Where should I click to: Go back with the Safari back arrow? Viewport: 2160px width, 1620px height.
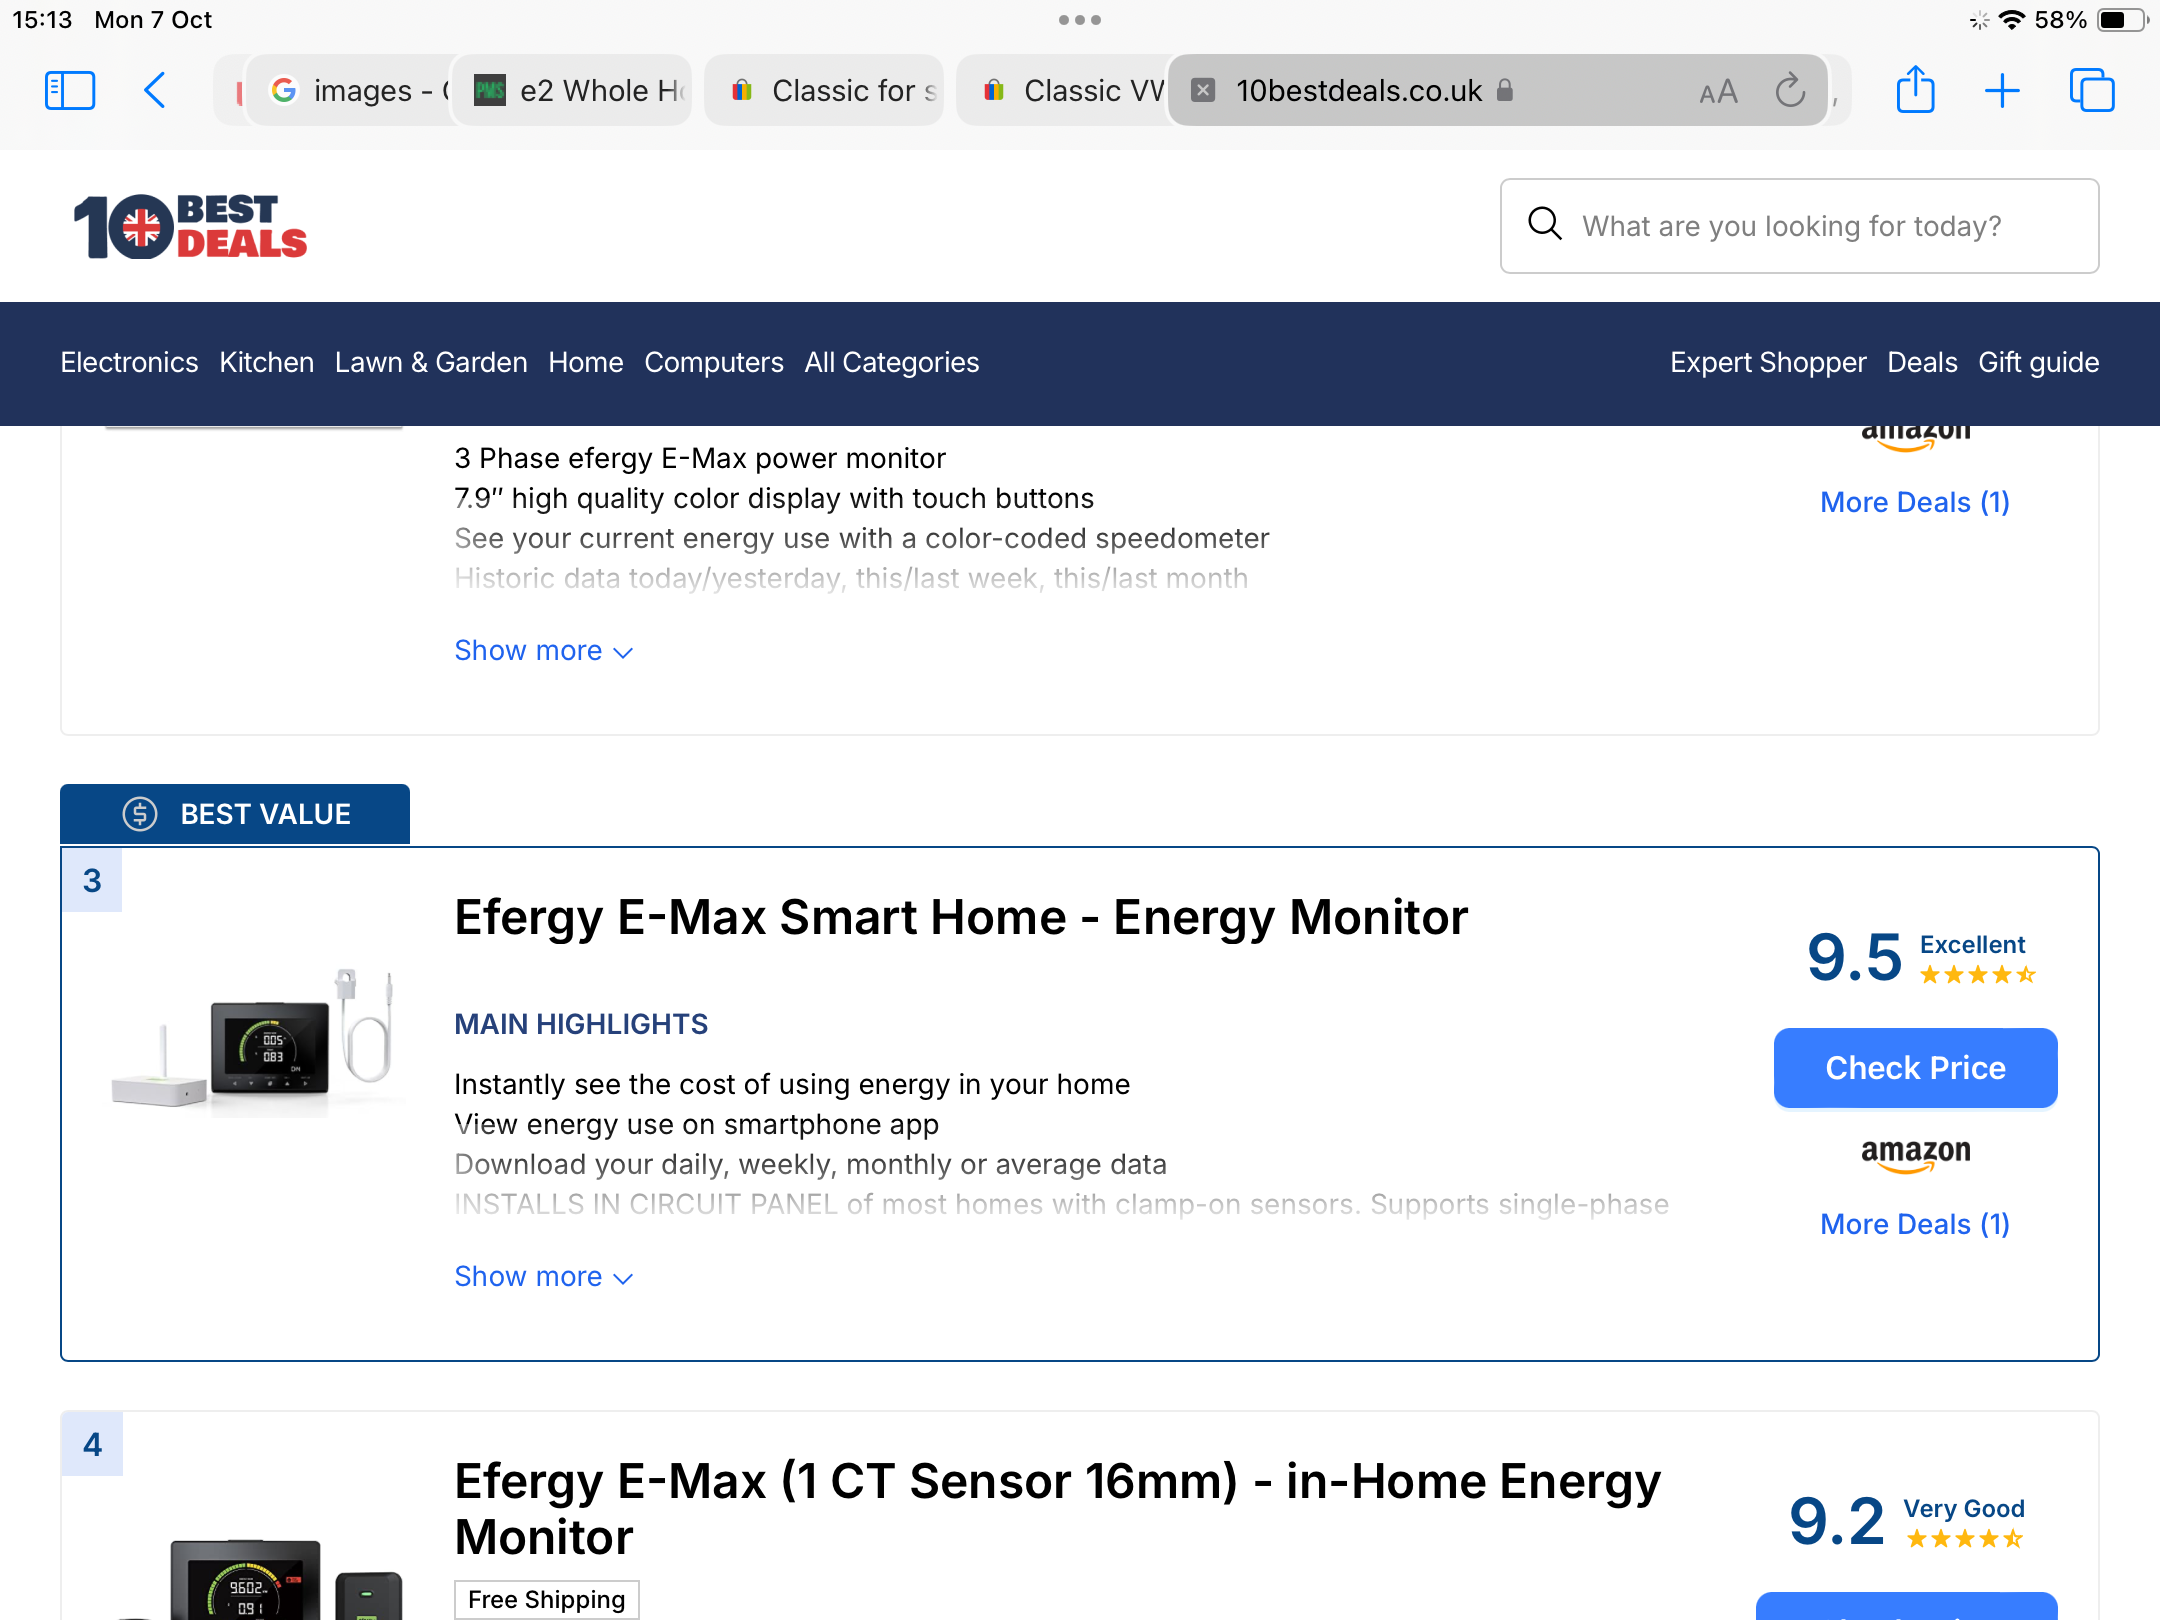click(x=155, y=91)
